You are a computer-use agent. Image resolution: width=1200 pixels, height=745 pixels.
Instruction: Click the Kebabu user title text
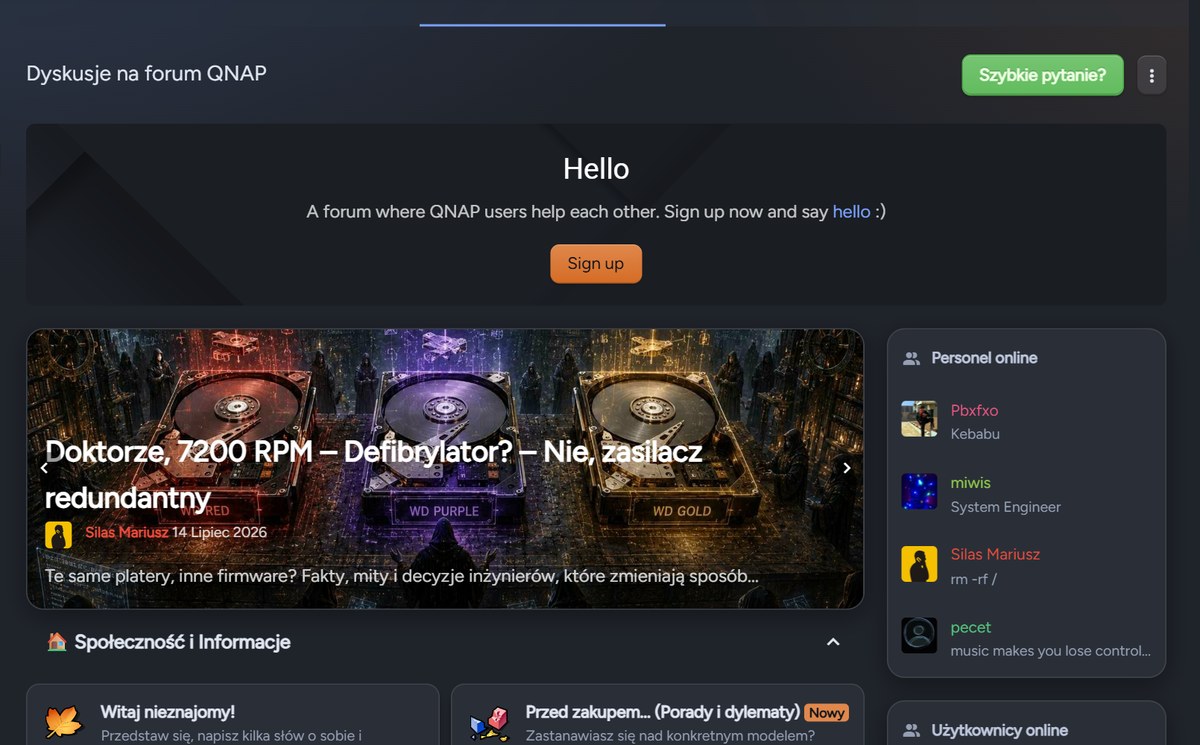point(975,434)
